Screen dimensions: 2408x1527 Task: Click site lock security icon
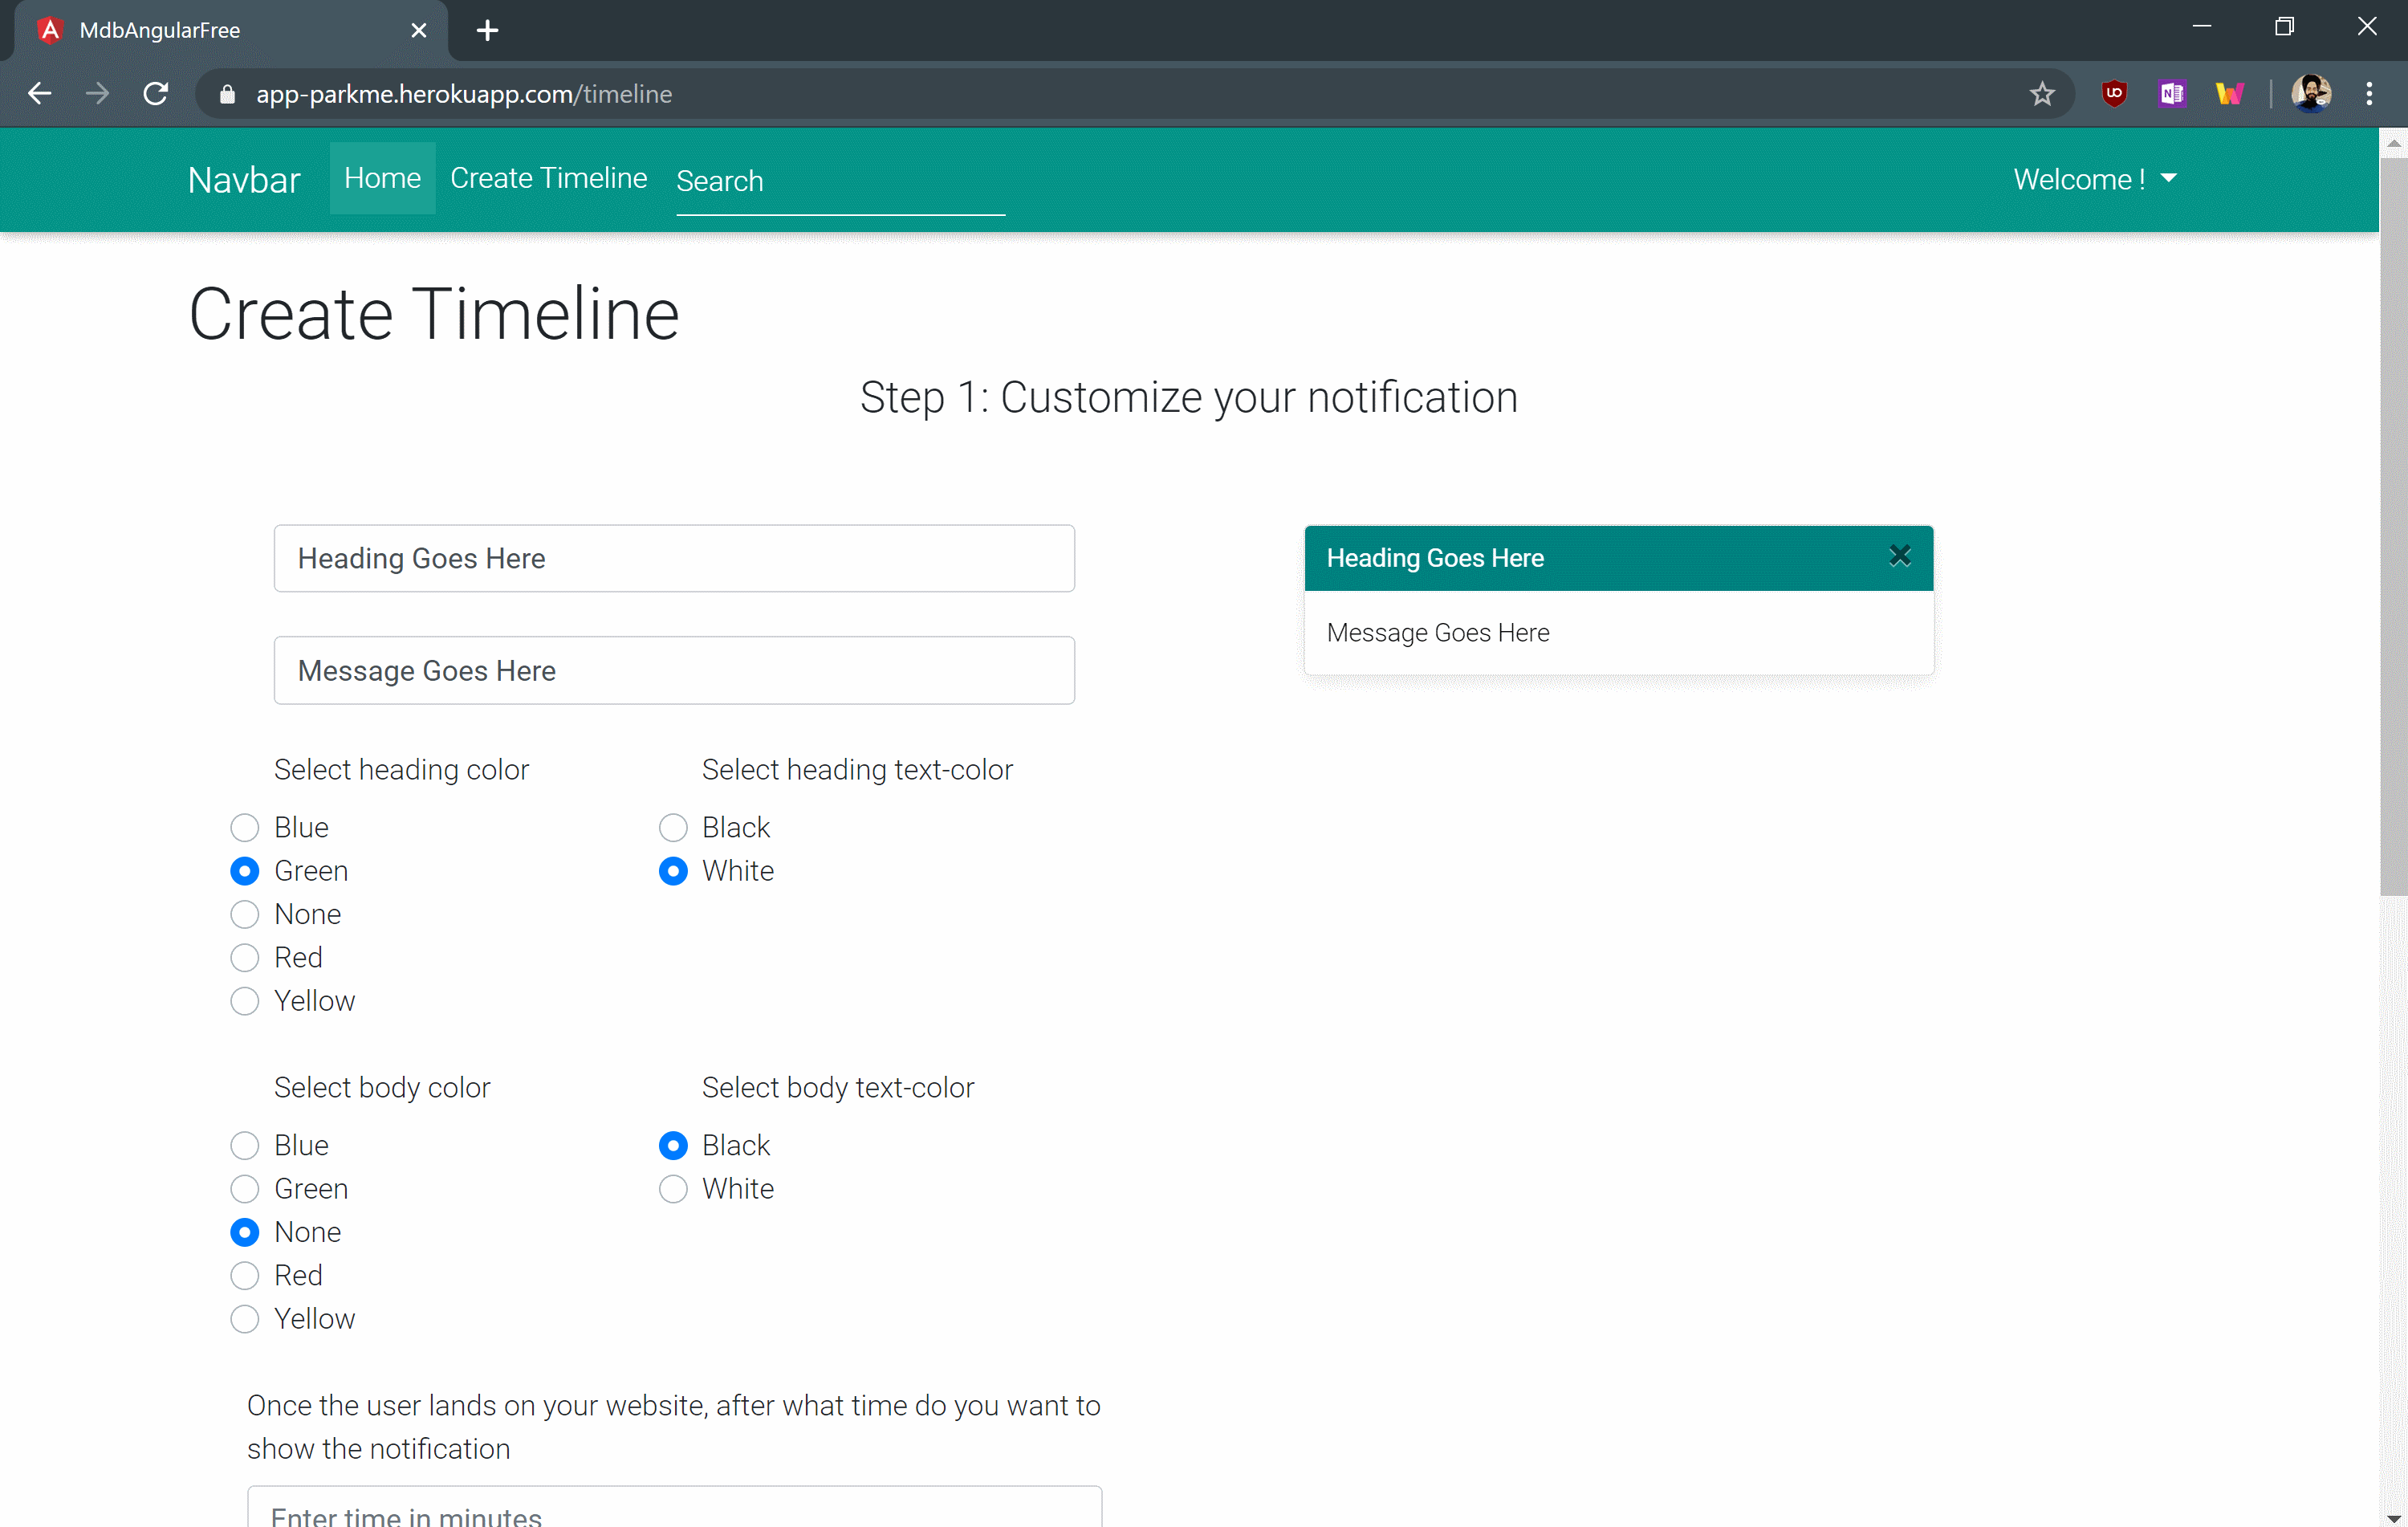[227, 94]
